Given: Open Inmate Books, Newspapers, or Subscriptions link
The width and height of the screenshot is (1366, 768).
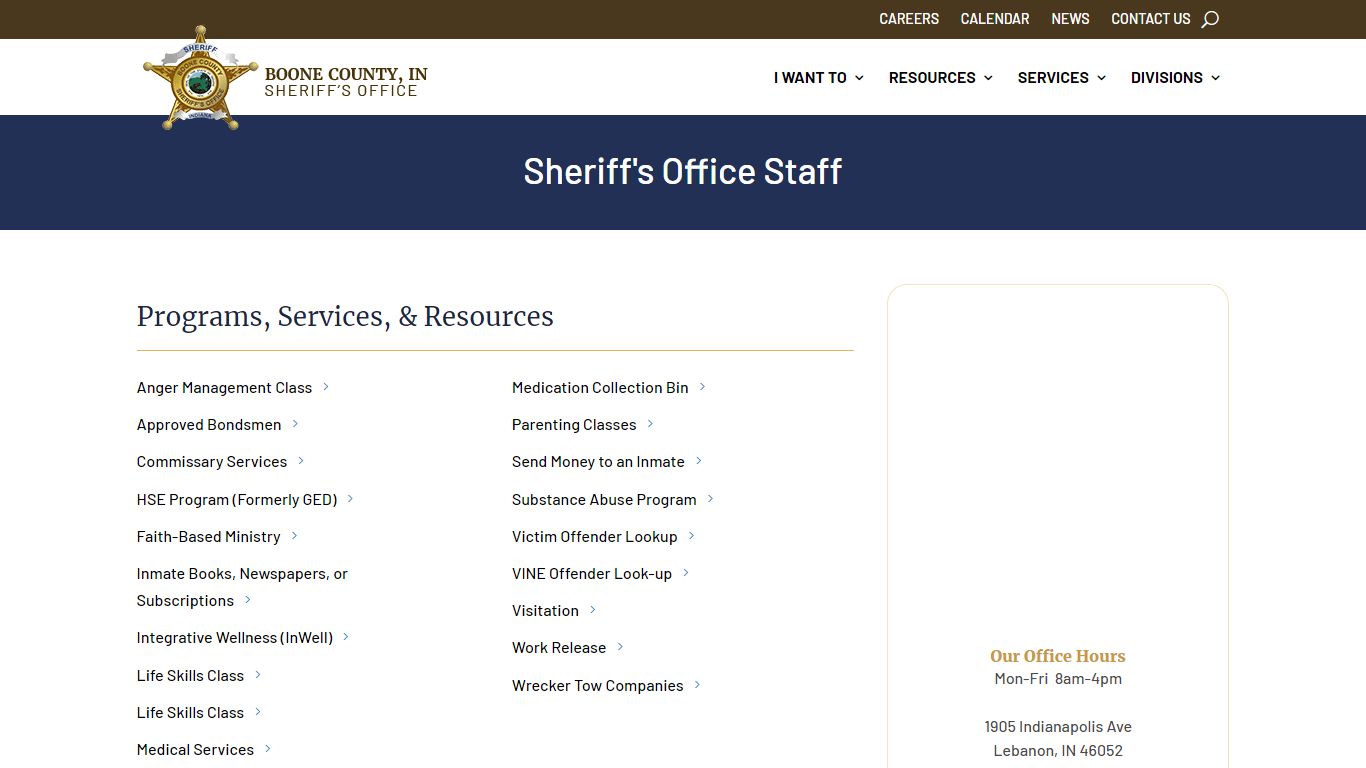Looking at the screenshot, I should tap(242, 587).
